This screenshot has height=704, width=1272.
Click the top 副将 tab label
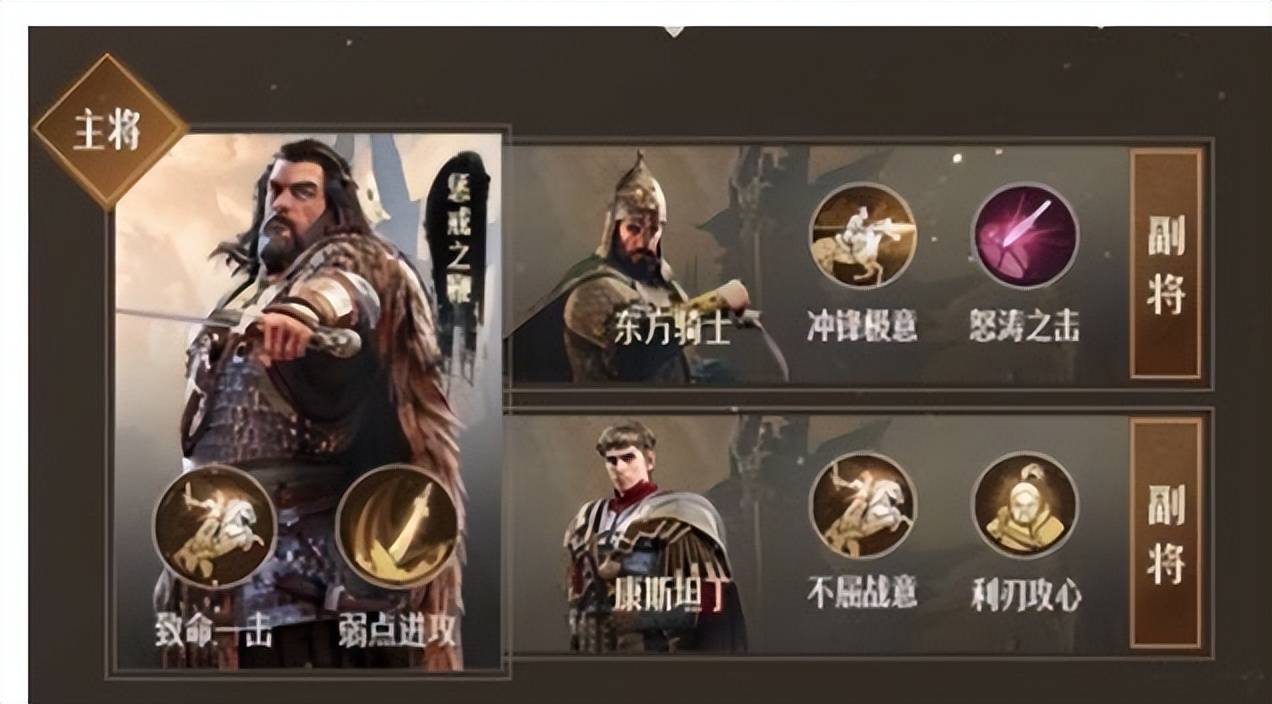1165,264
